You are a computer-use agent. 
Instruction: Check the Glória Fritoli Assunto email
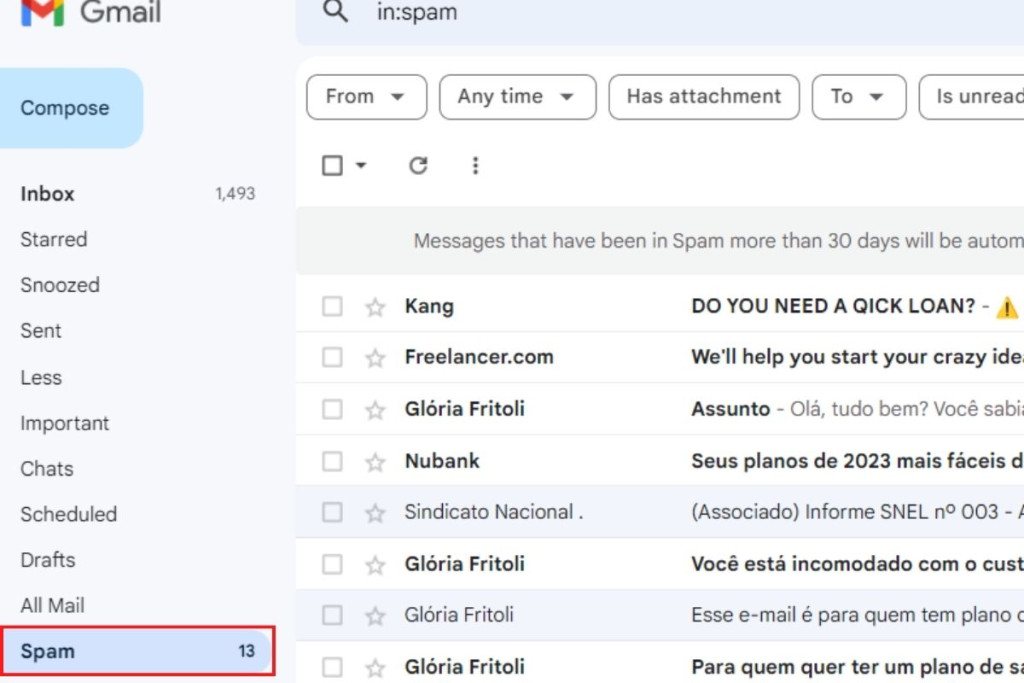tap(332, 409)
